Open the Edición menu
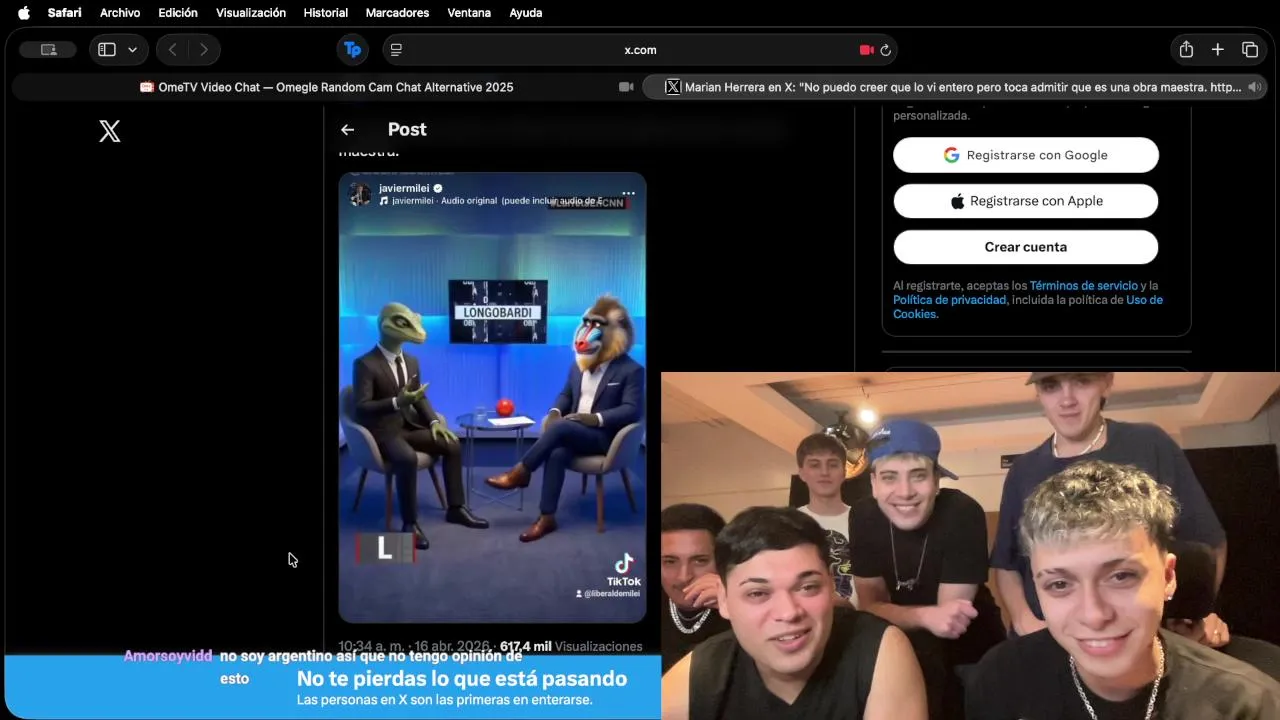The width and height of the screenshot is (1280, 720). pos(178,13)
